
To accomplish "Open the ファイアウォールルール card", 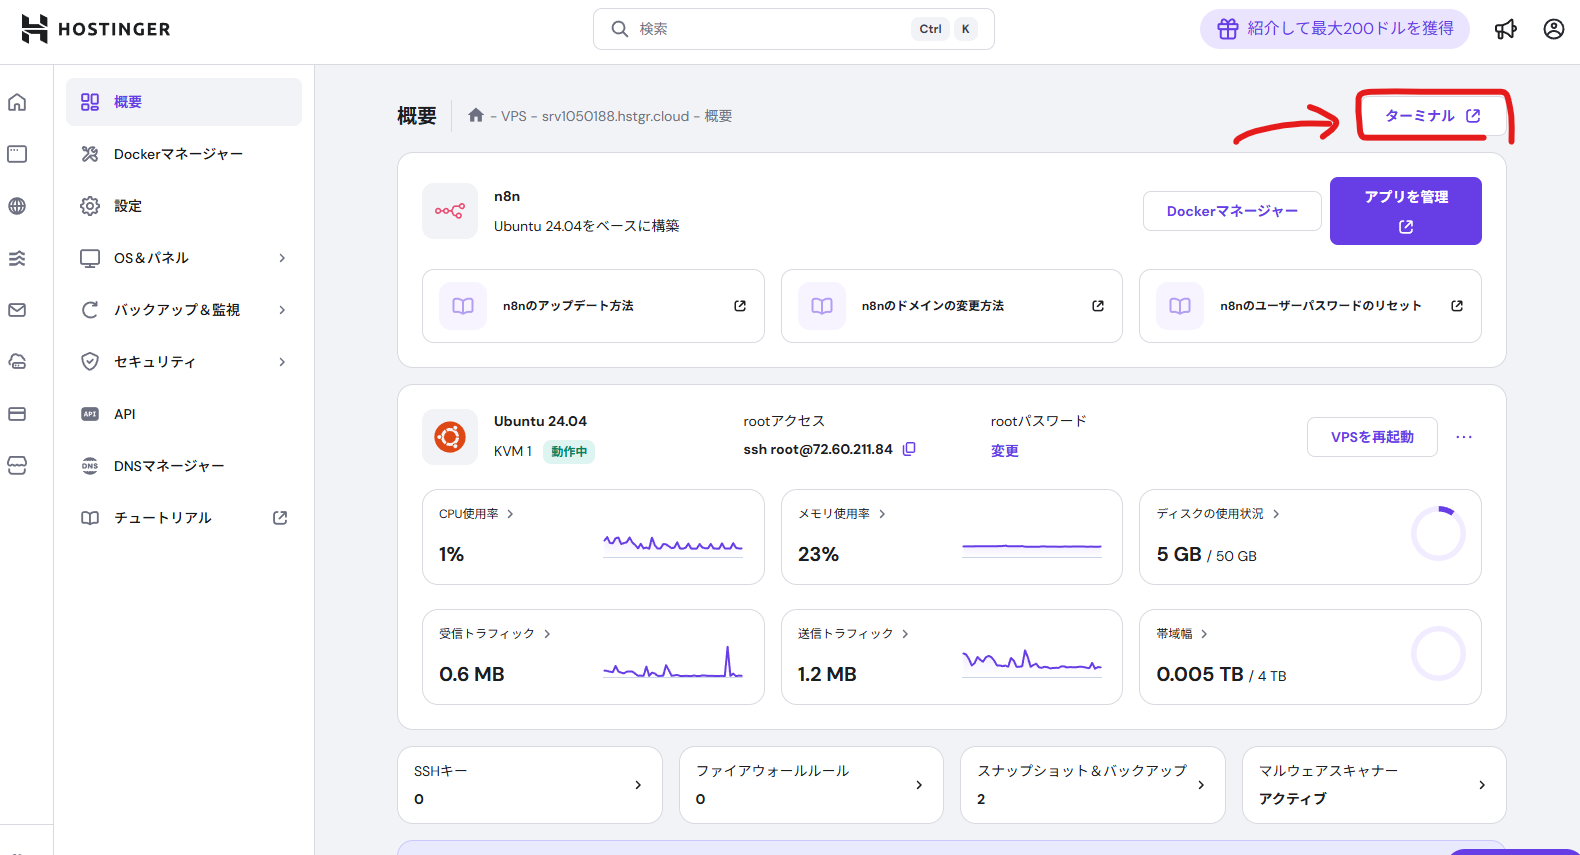I will click(x=810, y=785).
